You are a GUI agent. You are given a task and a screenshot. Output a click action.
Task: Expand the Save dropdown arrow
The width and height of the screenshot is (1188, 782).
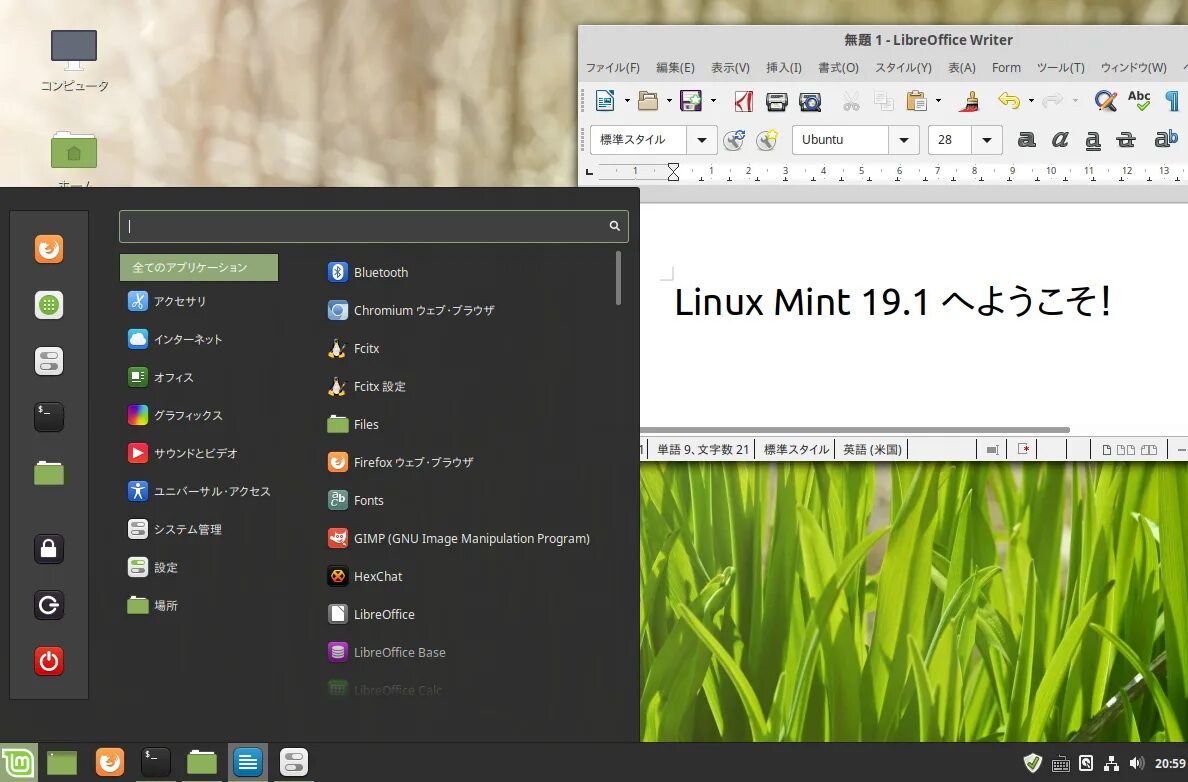pos(713,100)
